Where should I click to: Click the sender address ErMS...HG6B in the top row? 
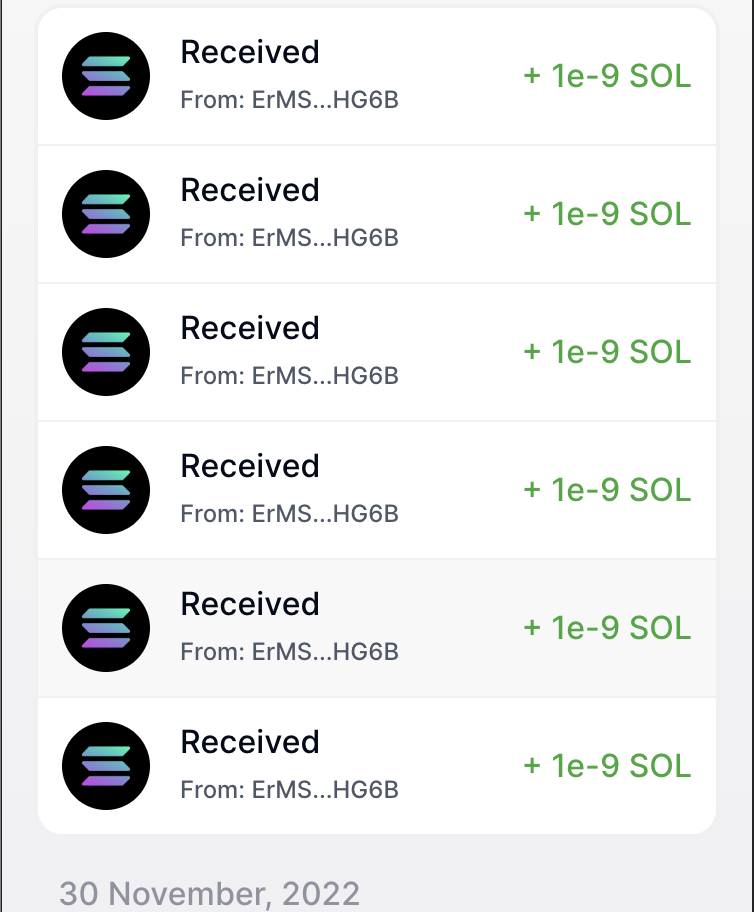288,100
